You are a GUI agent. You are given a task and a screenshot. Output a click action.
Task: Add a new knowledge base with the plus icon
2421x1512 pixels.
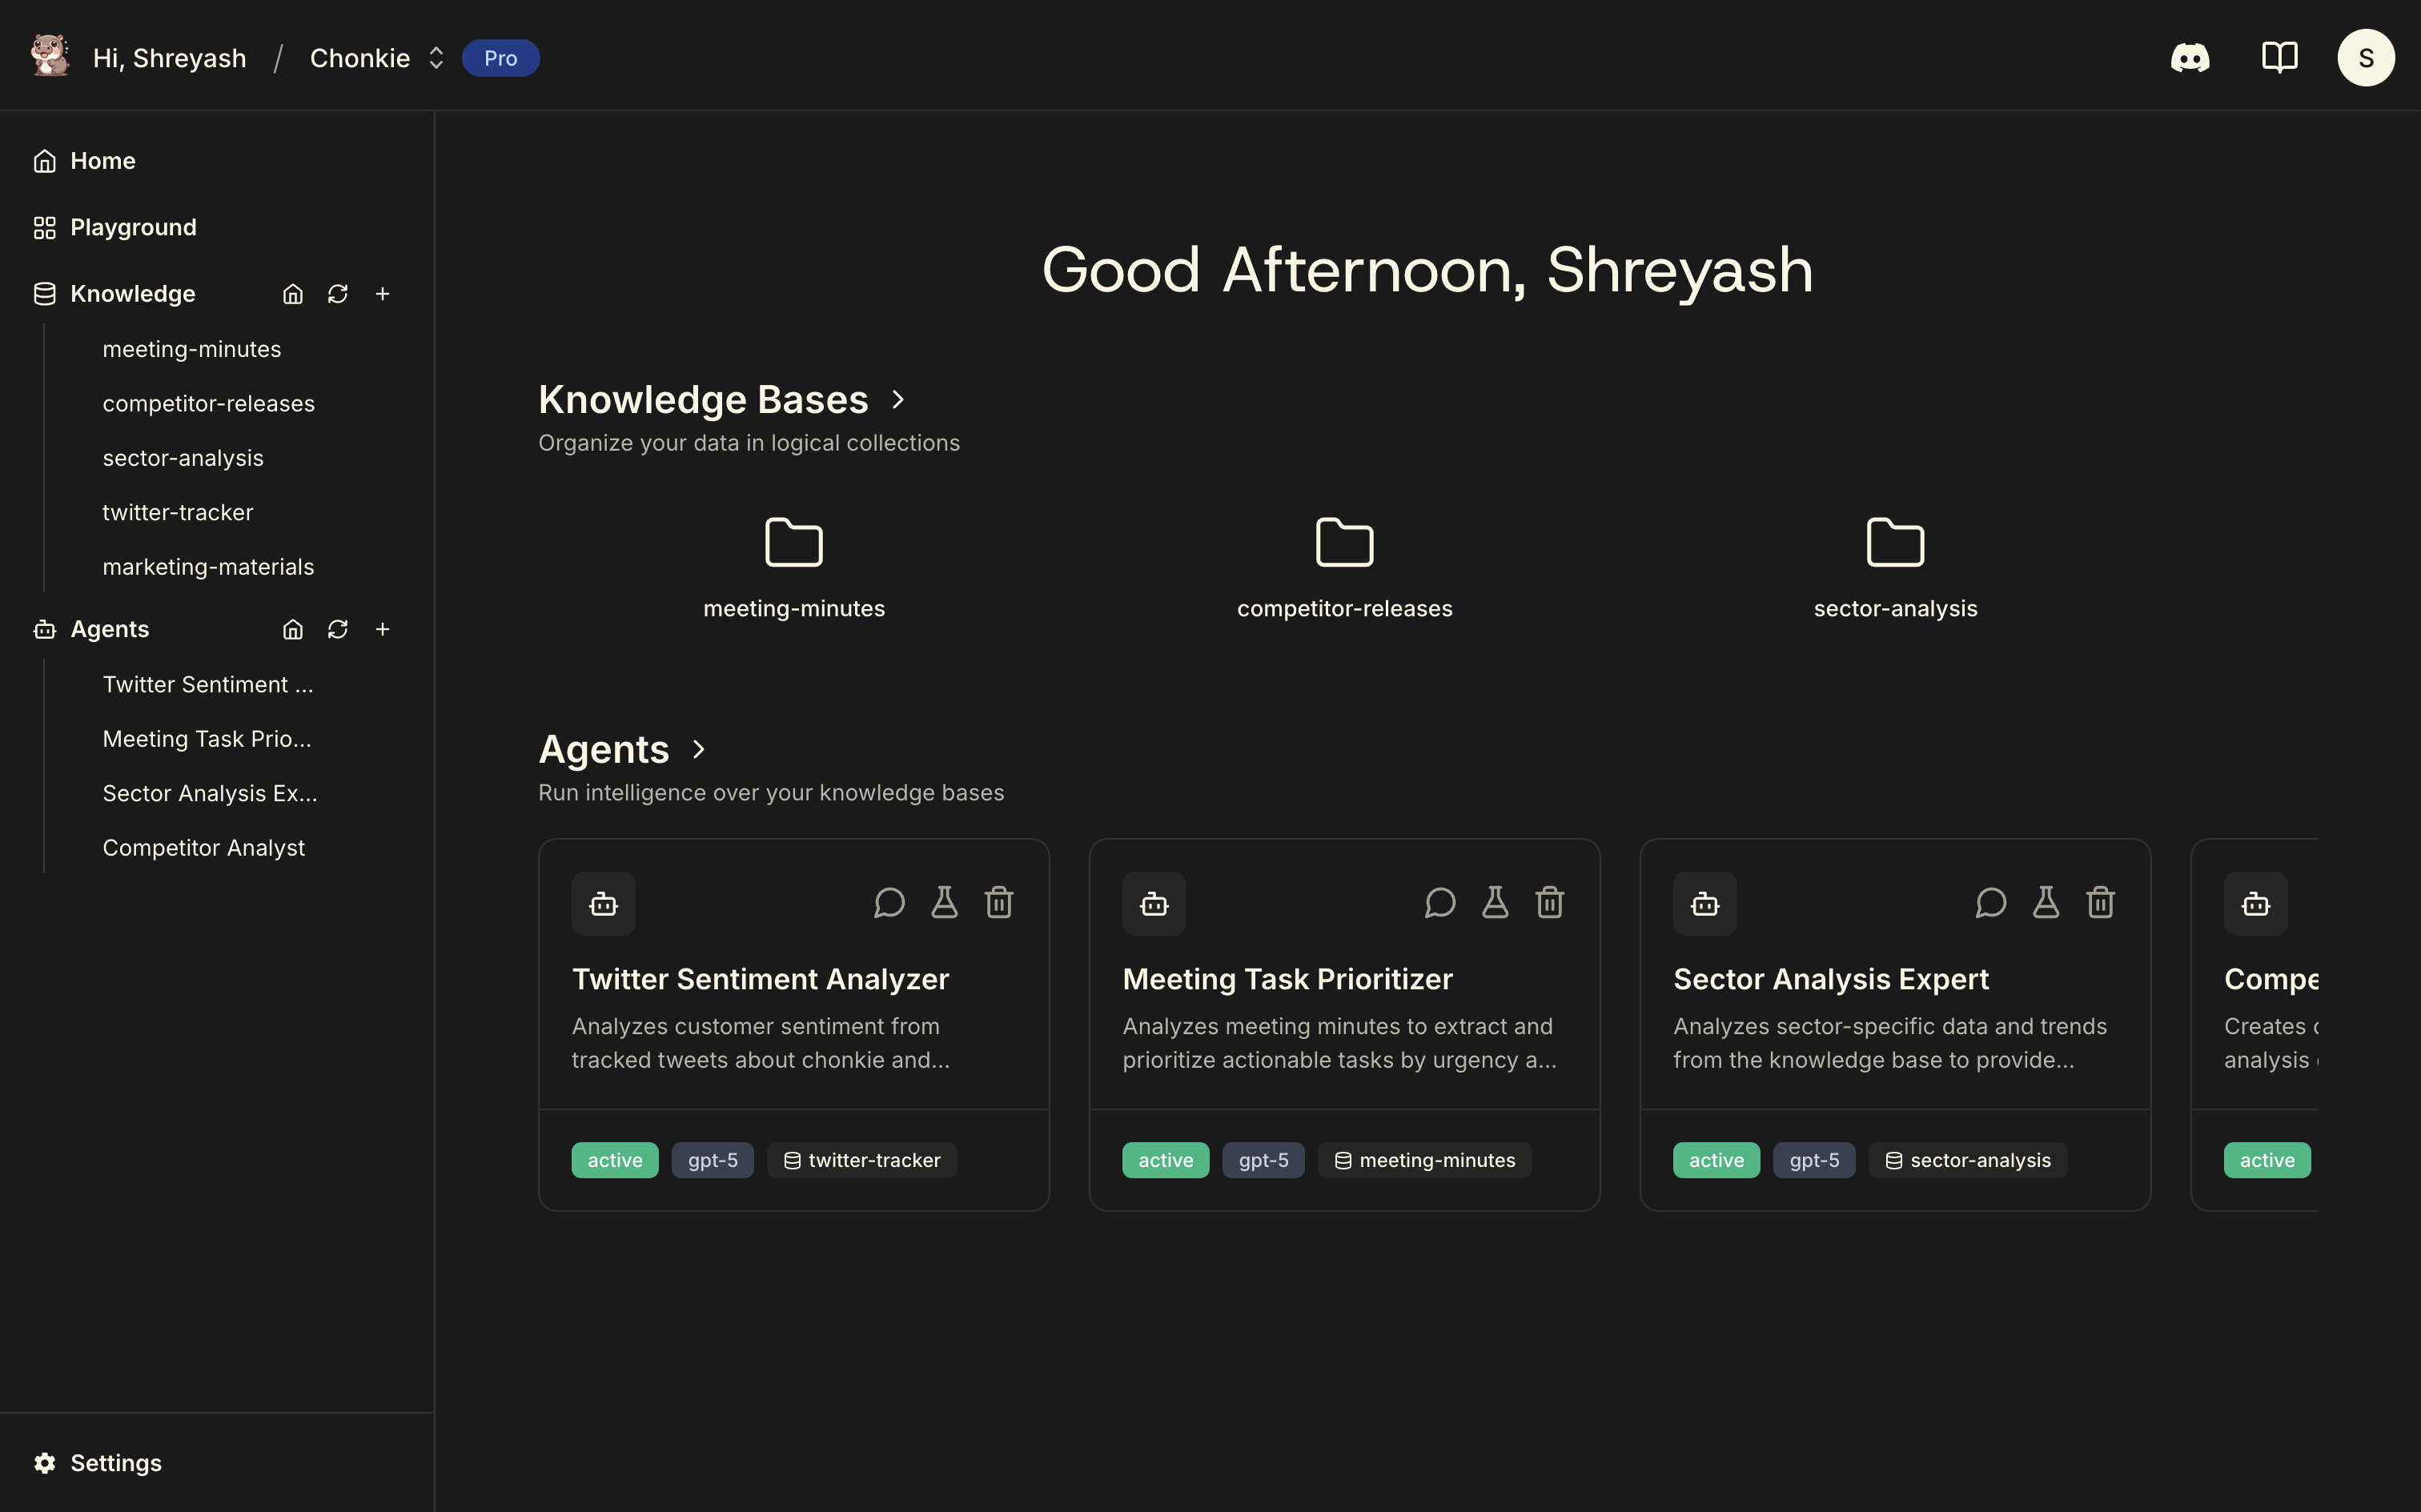click(x=384, y=293)
